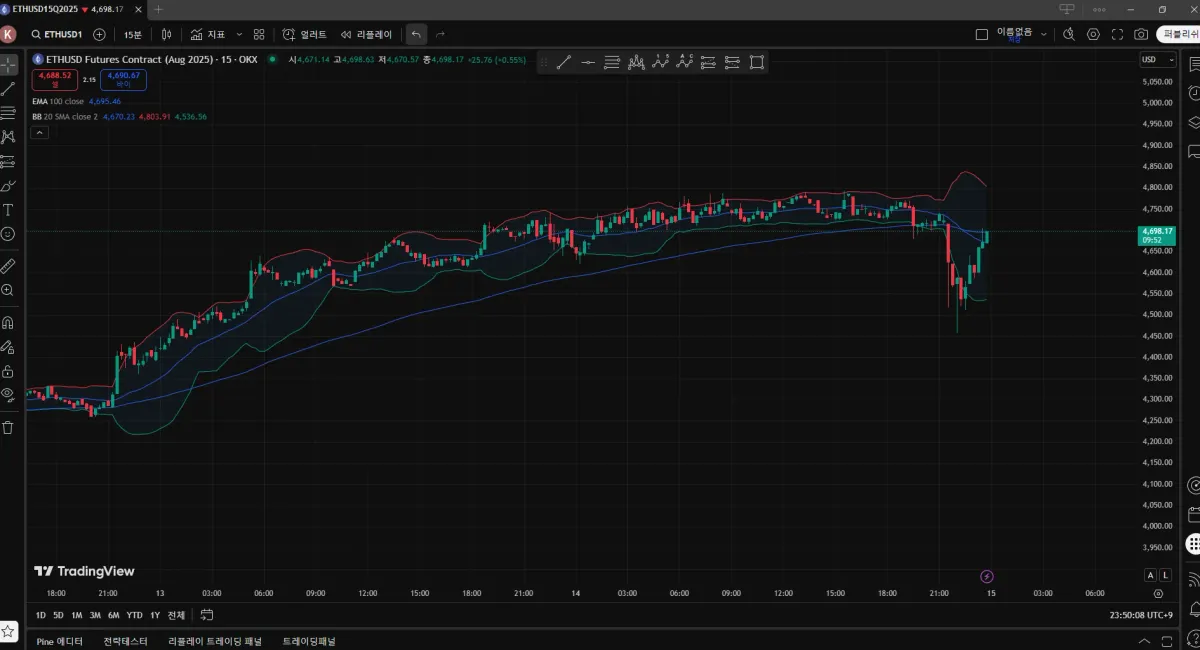Open the Pine 에디터 tab
Image resolution: width=1200 pixels, height=650 pixels.
(x=59, y=641)
